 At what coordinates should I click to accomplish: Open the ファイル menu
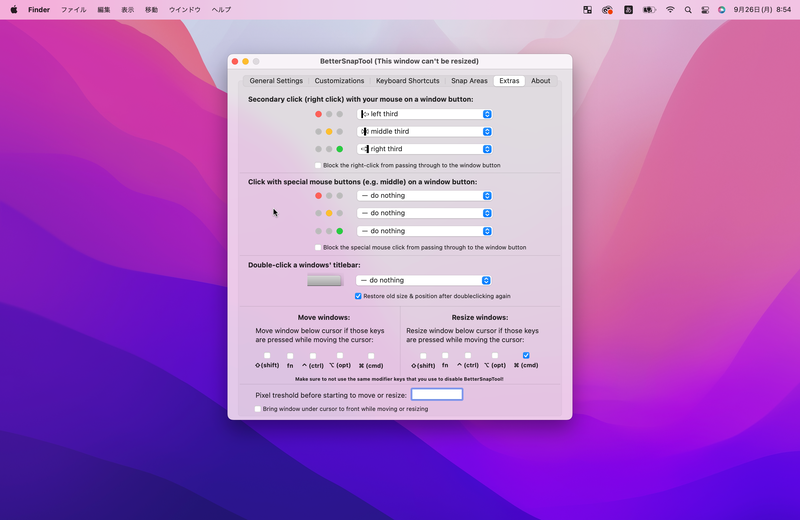(73, 10)
